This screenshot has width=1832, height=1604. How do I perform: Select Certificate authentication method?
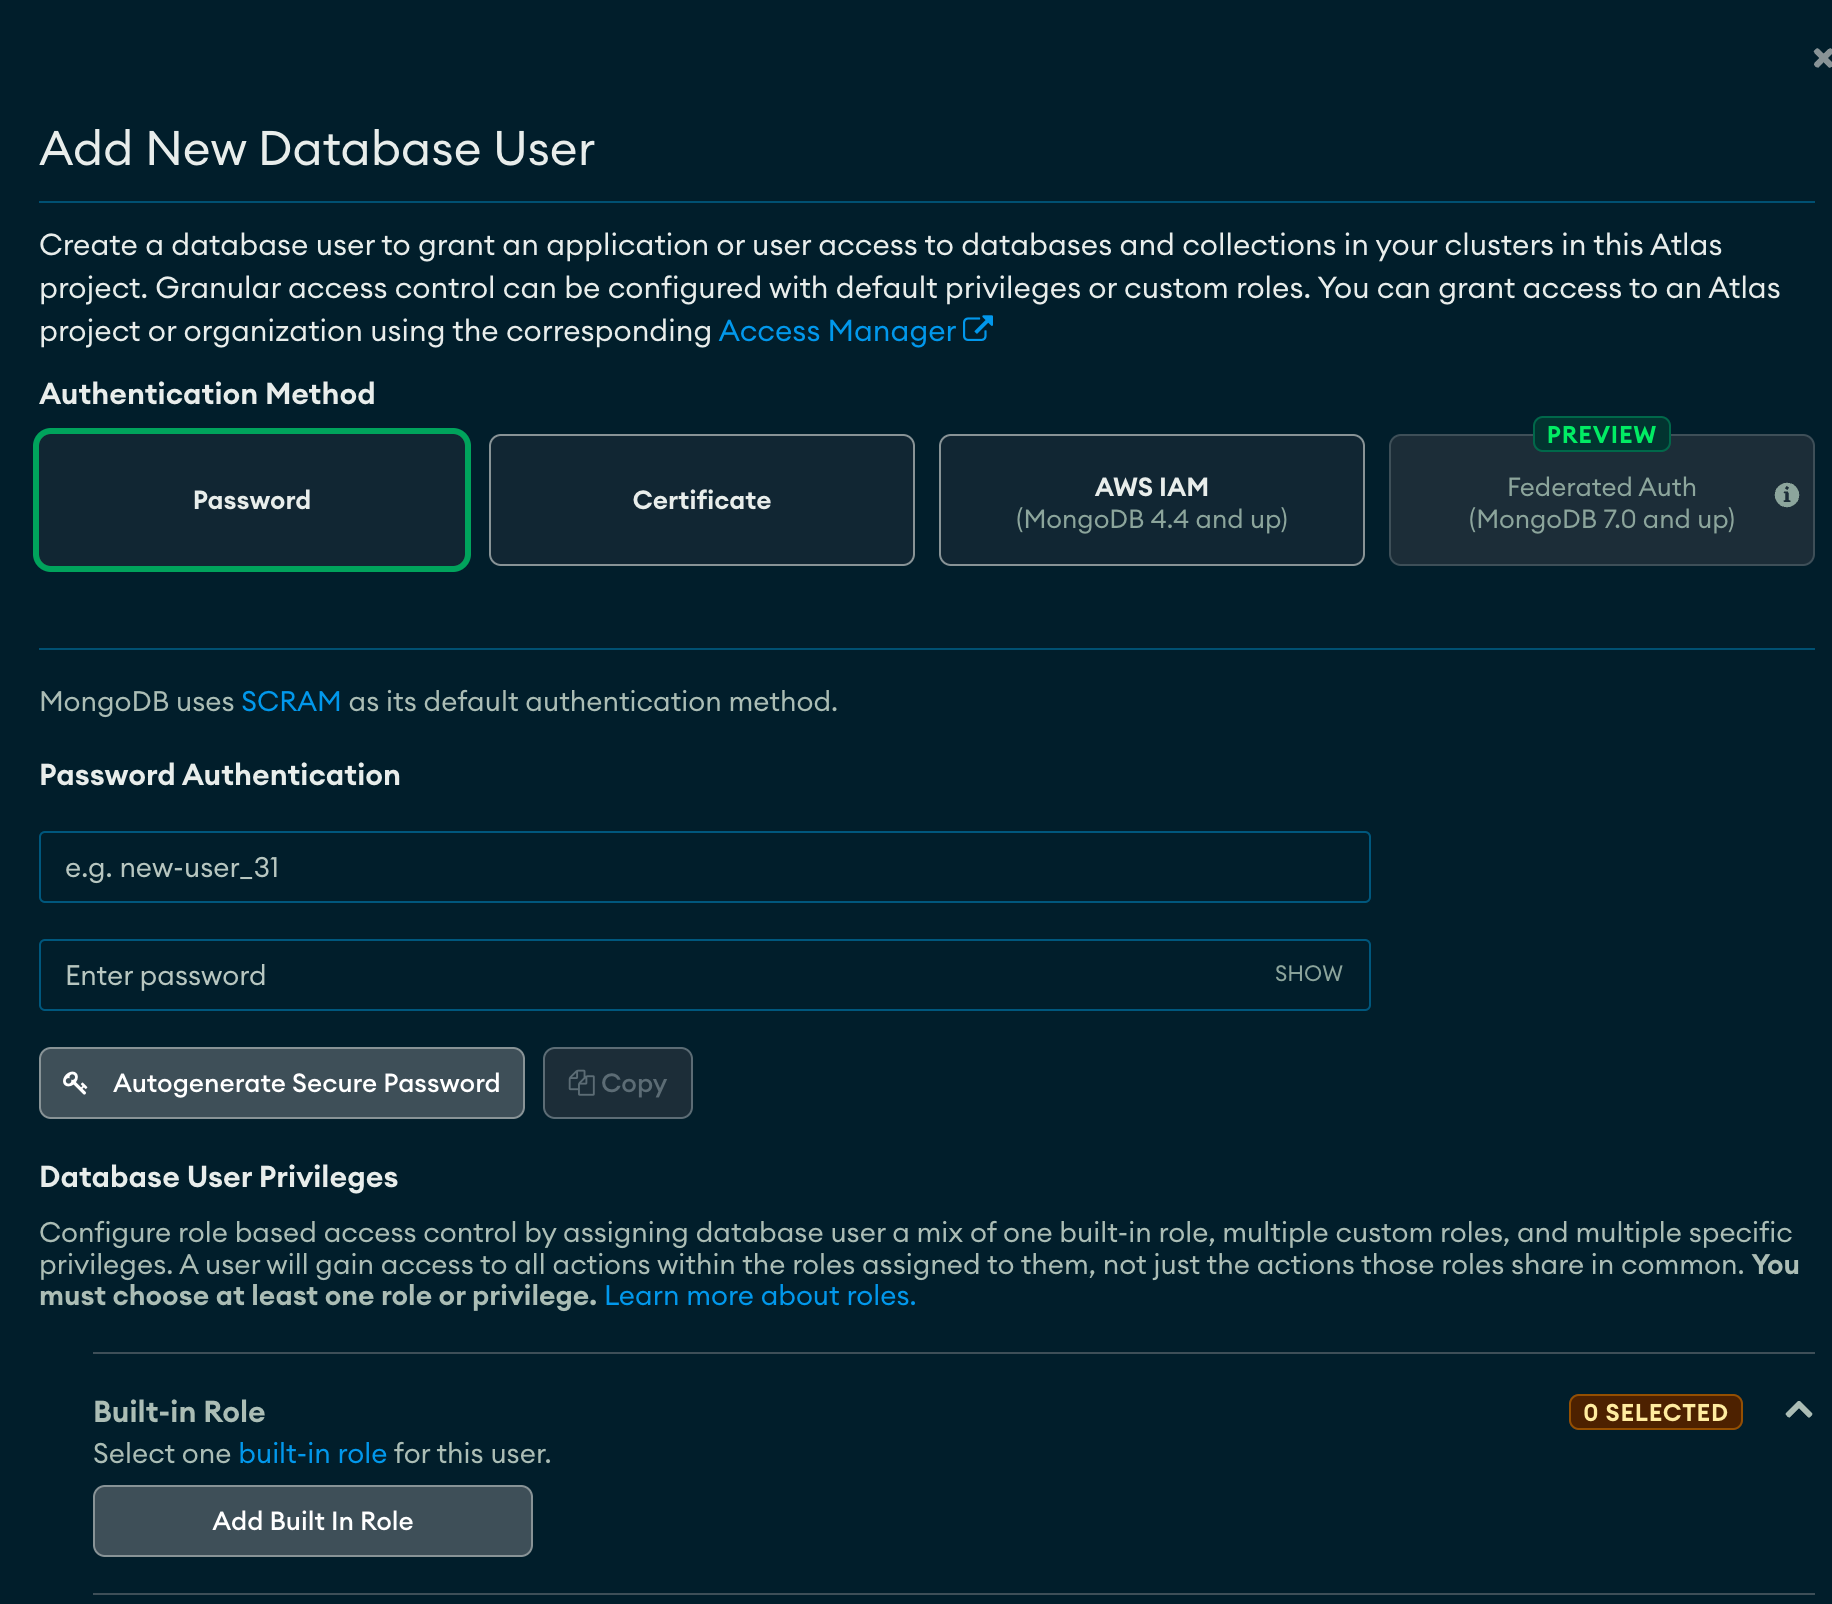pos(702,500)
